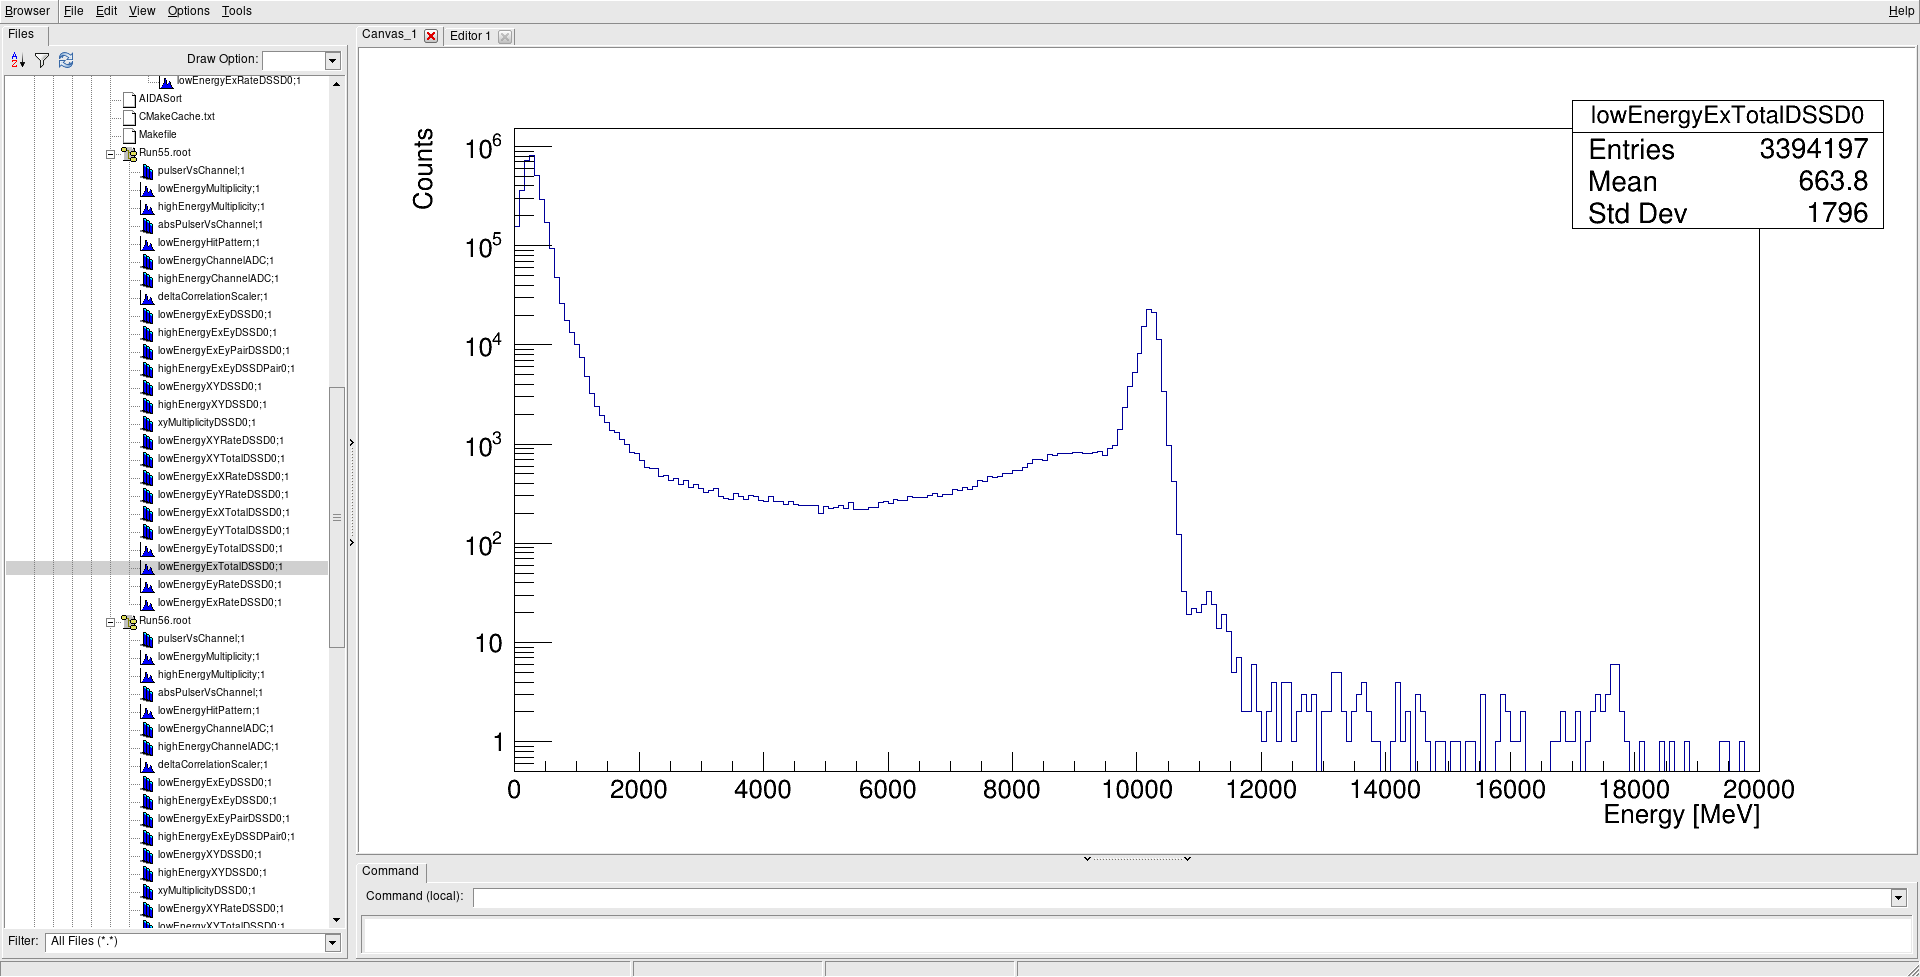Click histogram icon of highEnergyChannelADC;1 under Run55.root

tap(147, 279)
